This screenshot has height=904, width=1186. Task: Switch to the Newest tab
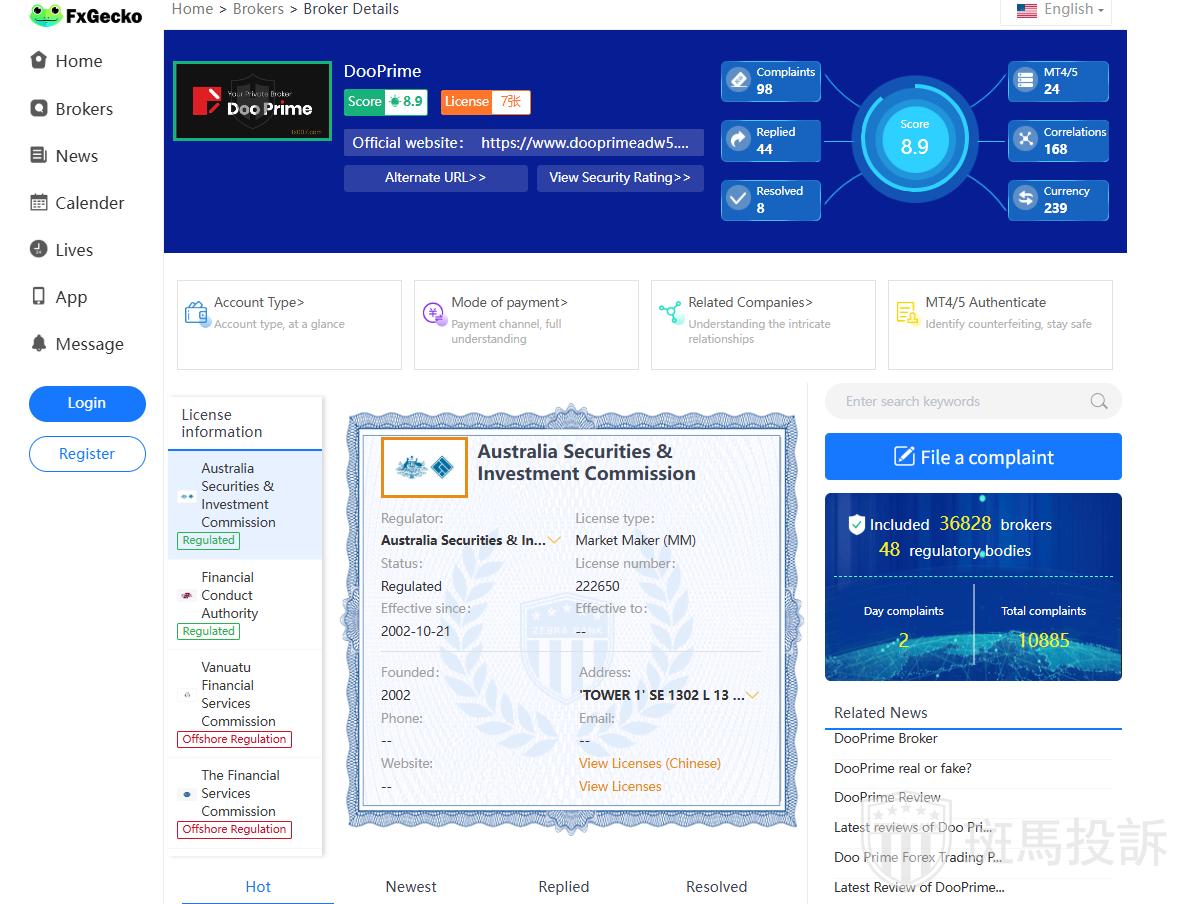coord(411,887)
